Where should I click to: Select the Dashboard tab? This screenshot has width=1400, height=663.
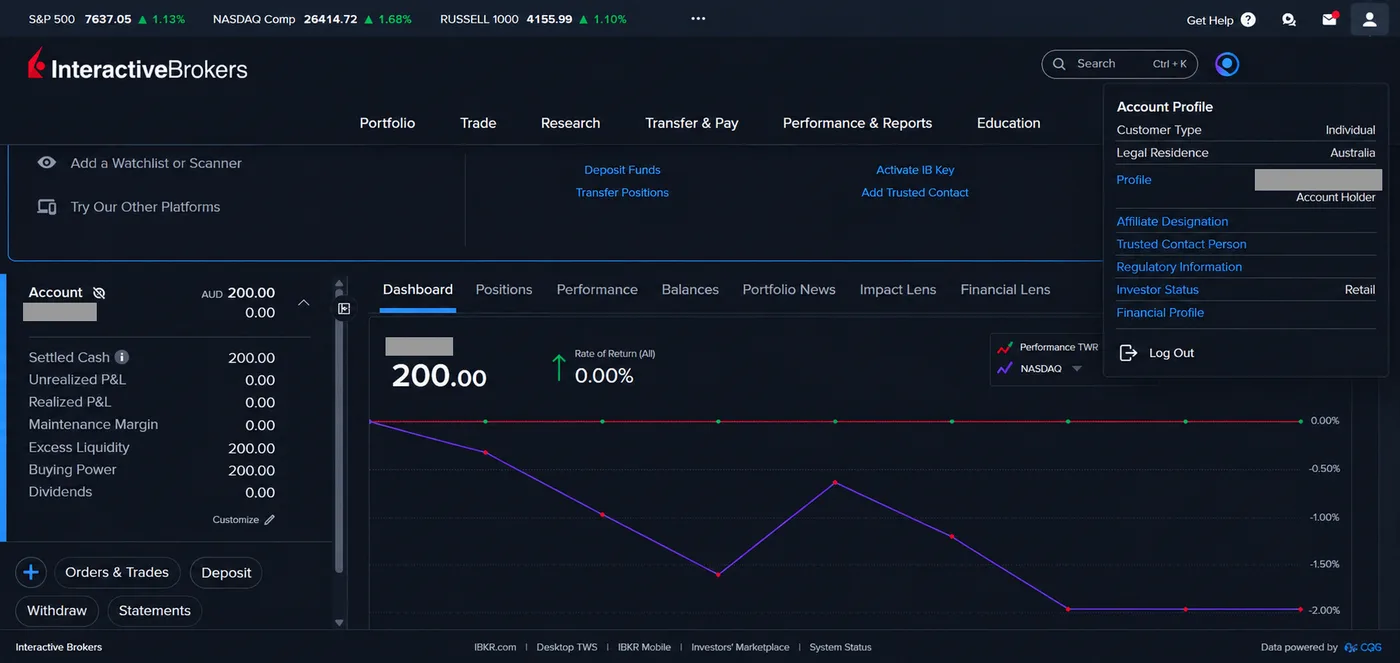tap(418, 289)
